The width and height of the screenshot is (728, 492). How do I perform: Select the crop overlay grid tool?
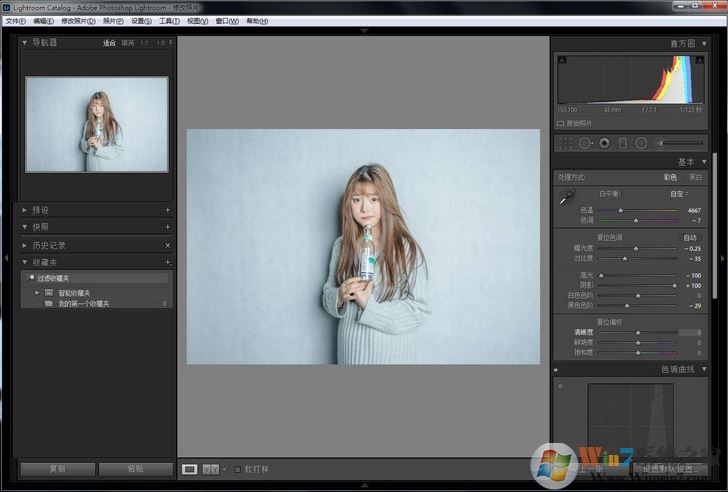click(x=566, y=143)
